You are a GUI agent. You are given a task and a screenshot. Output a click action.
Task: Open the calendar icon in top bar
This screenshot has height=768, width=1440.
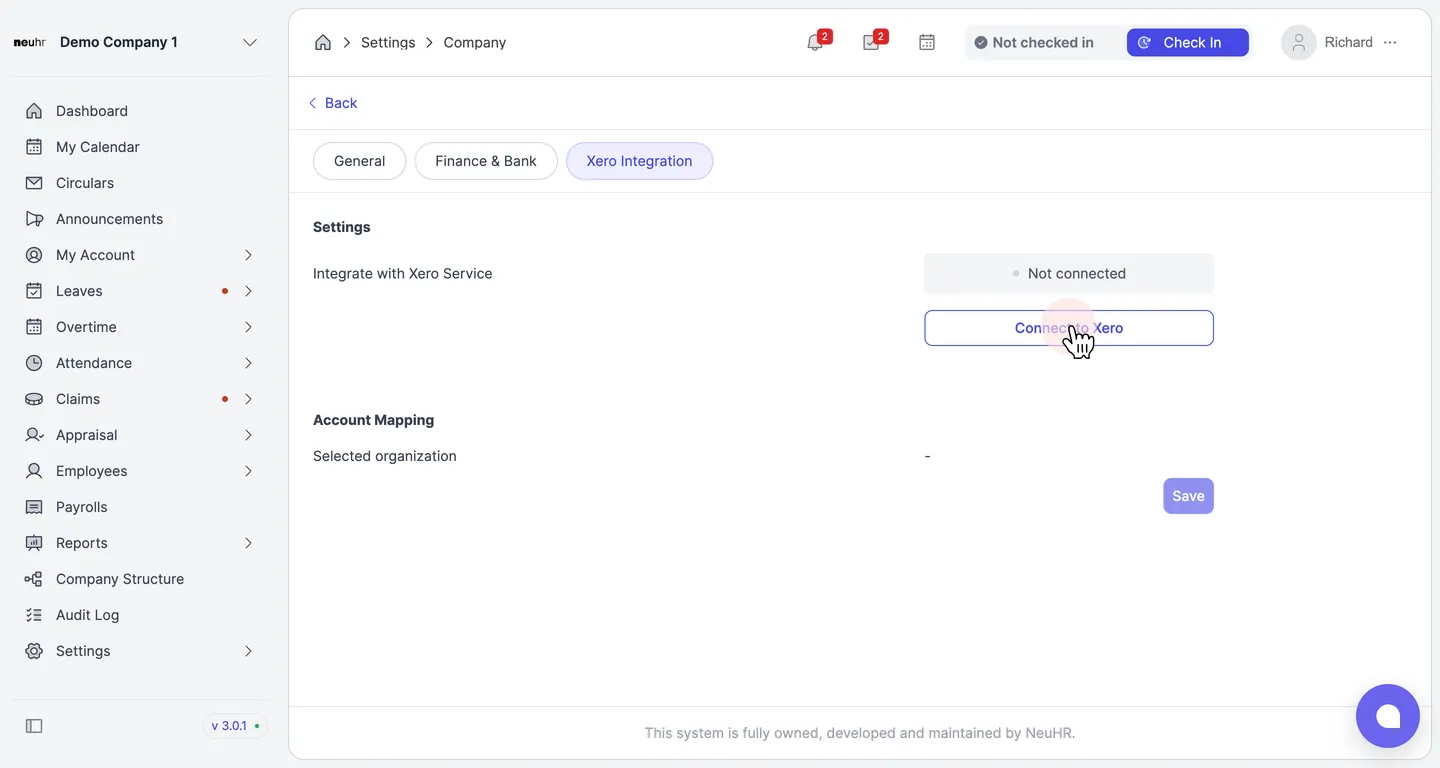tap(927, 42)
